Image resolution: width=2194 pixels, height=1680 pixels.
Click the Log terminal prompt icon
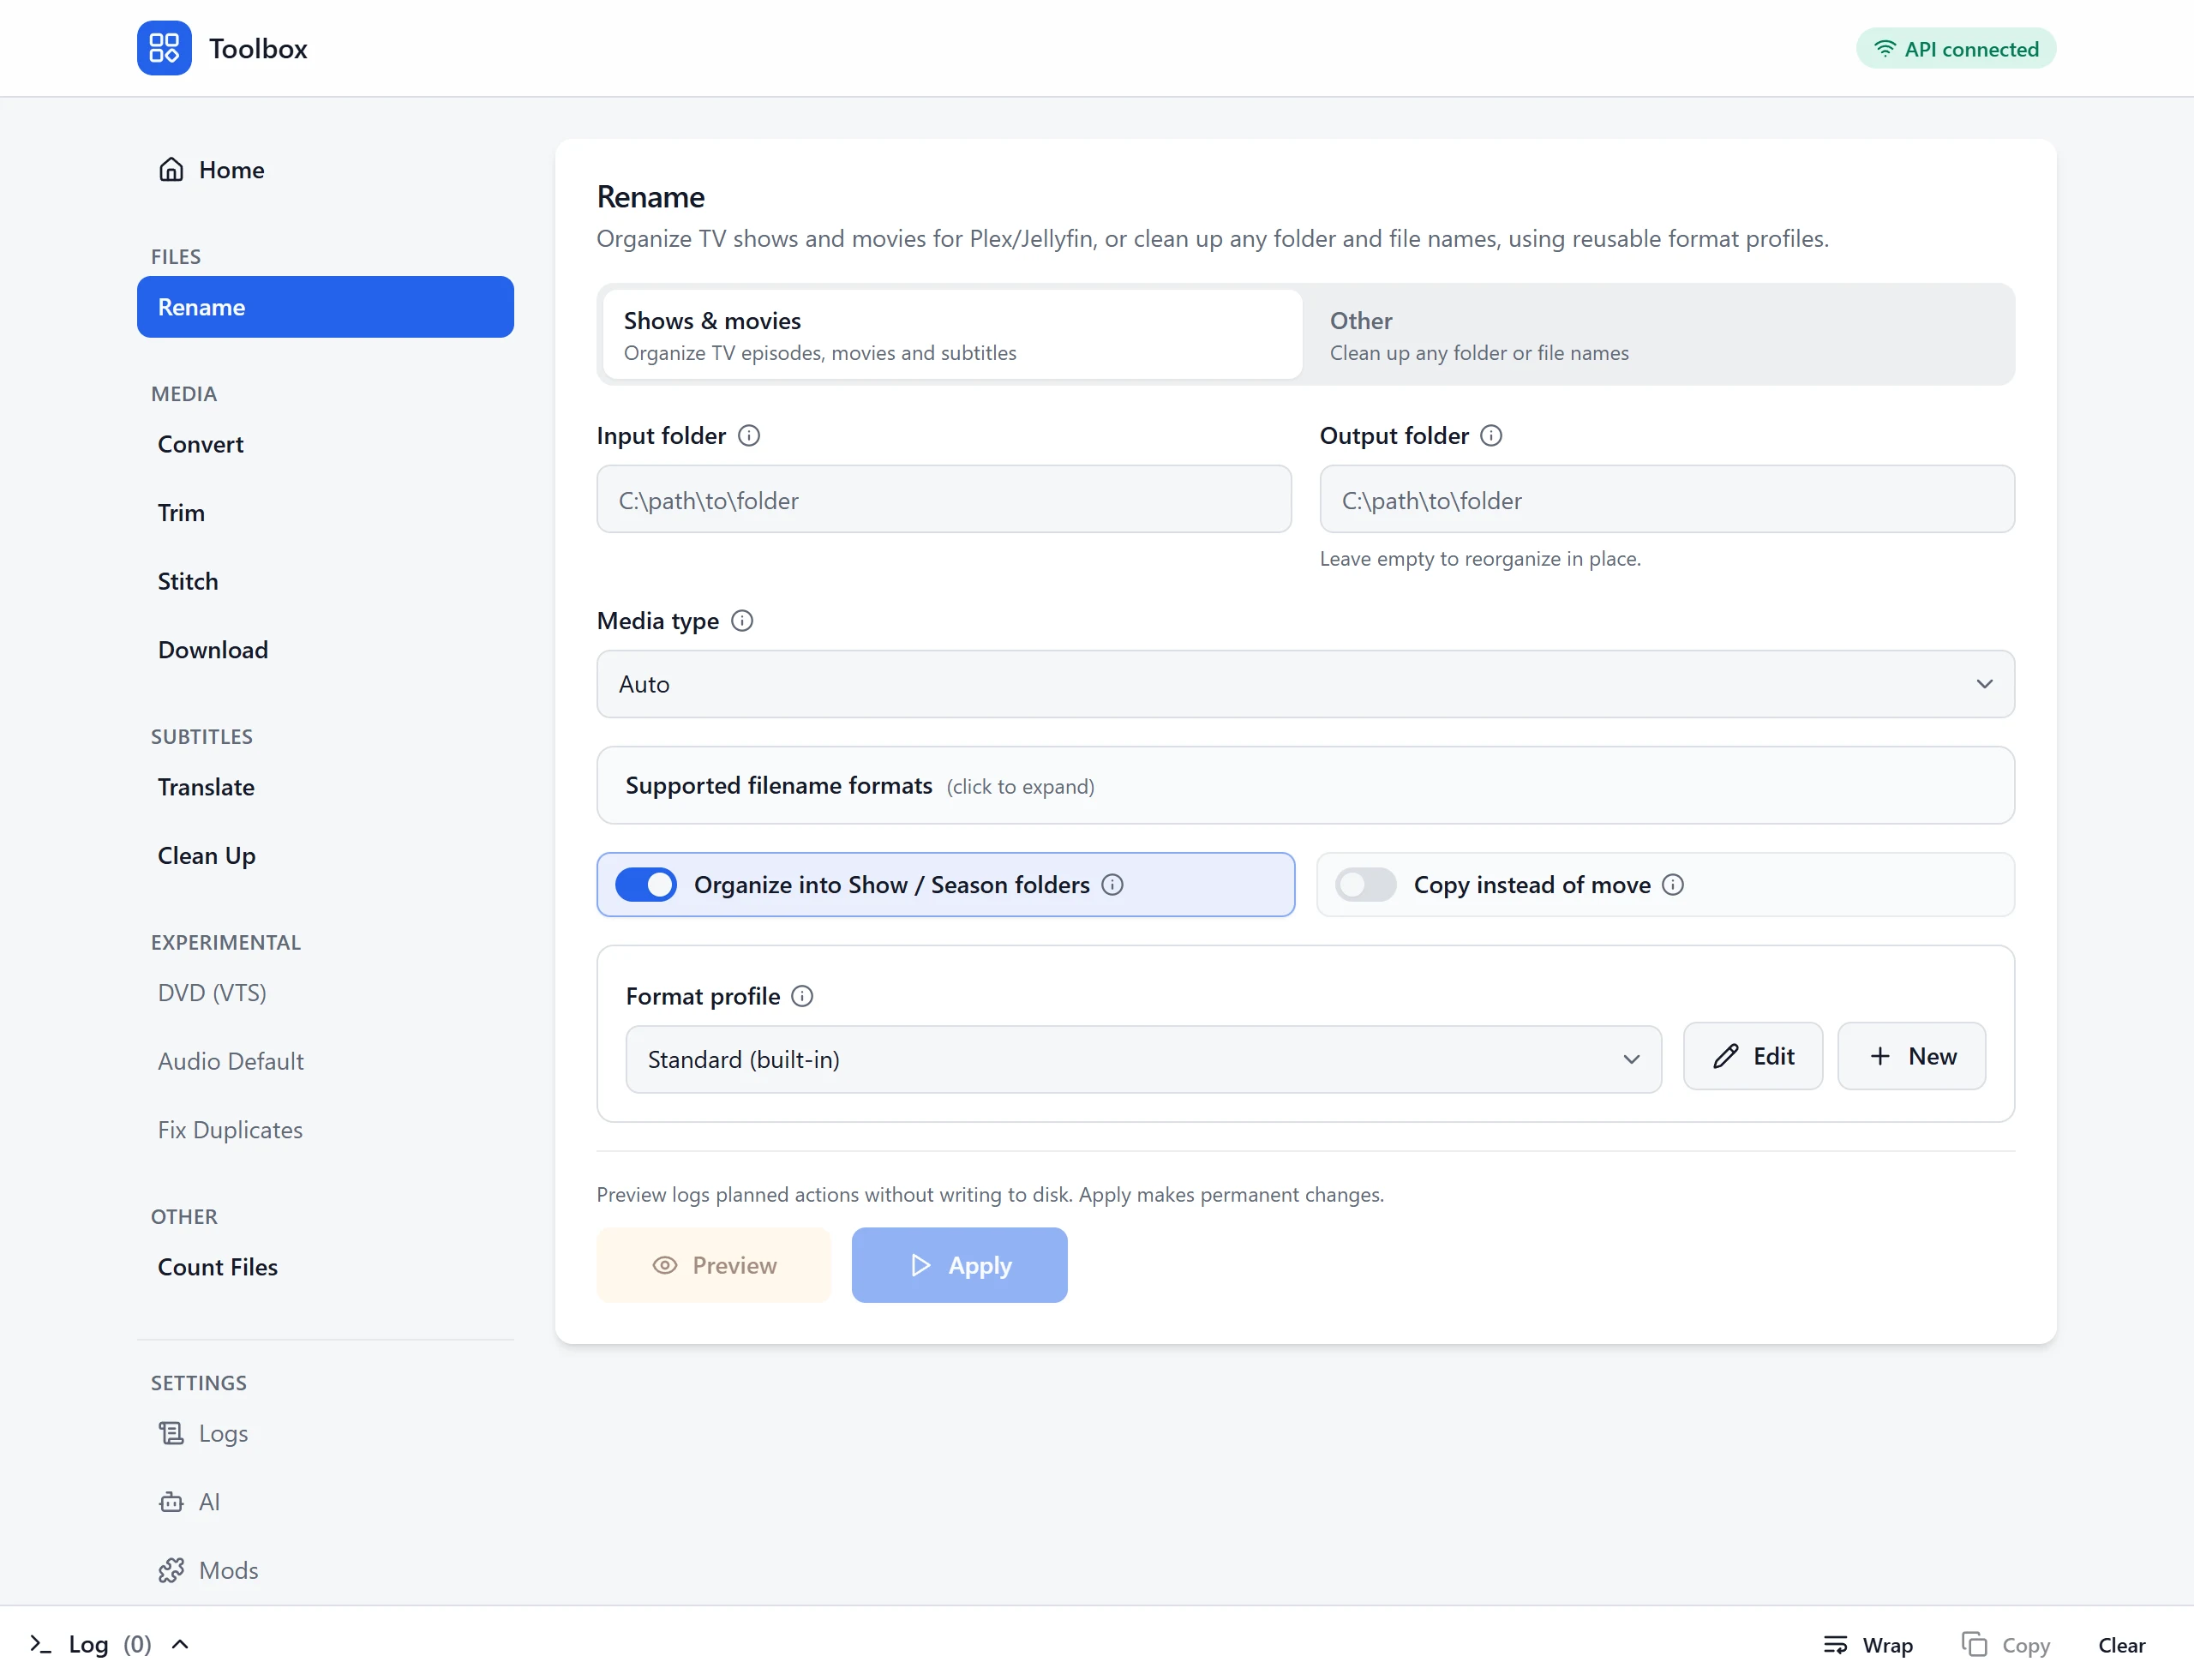pos(40,1644)
